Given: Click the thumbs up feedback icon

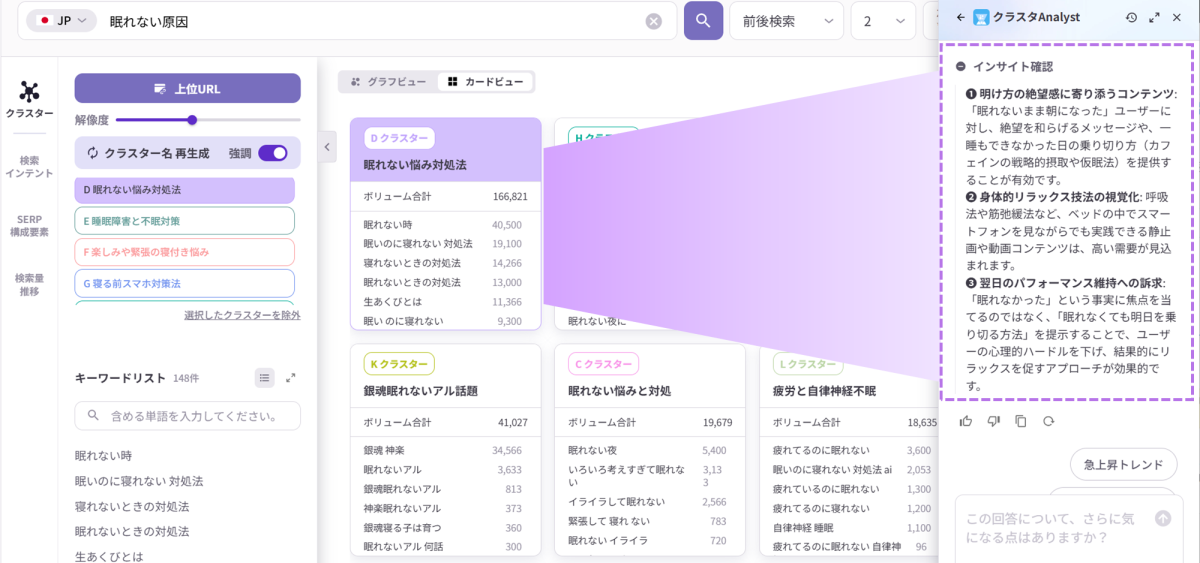Looking at the screenshot, I should [x=966, y=421].
